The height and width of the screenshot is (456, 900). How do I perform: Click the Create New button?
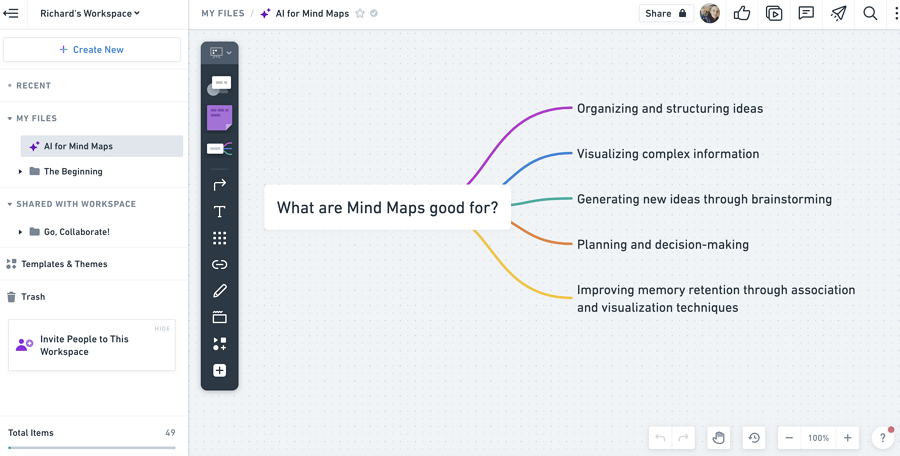pyautogui.click(x=92, y=49)
